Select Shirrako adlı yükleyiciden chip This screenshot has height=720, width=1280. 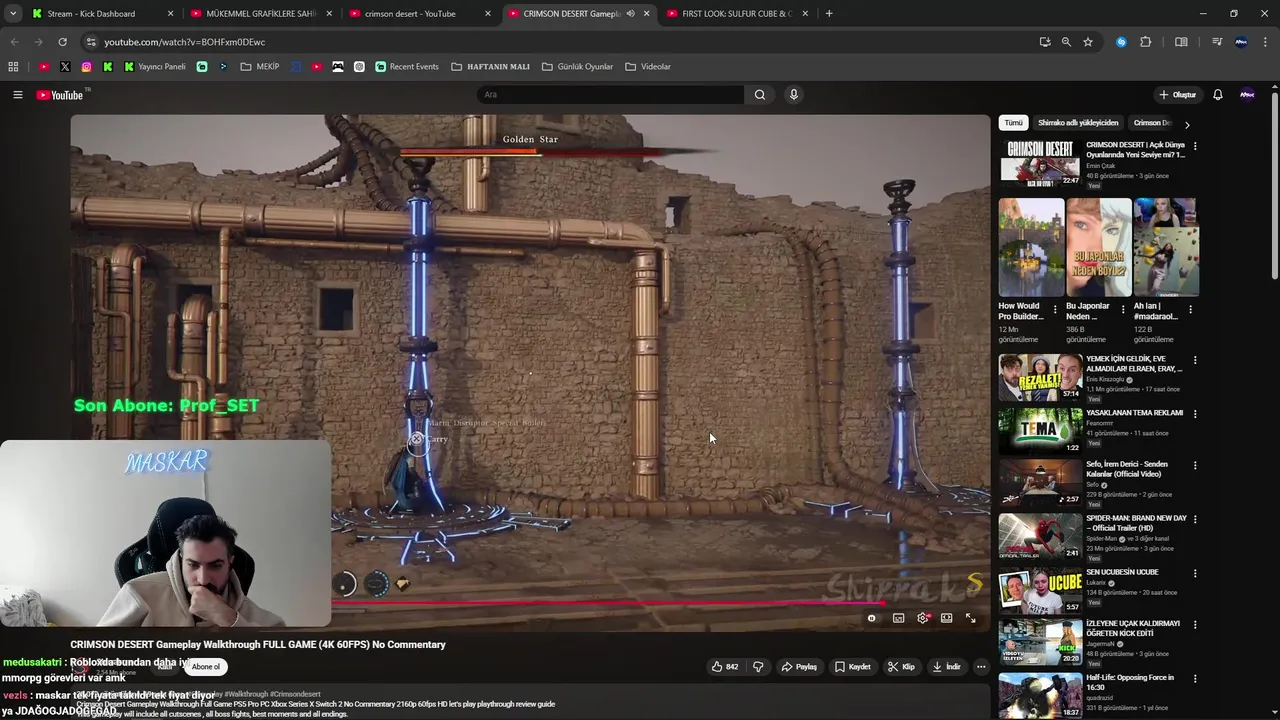click(1078, 123)
